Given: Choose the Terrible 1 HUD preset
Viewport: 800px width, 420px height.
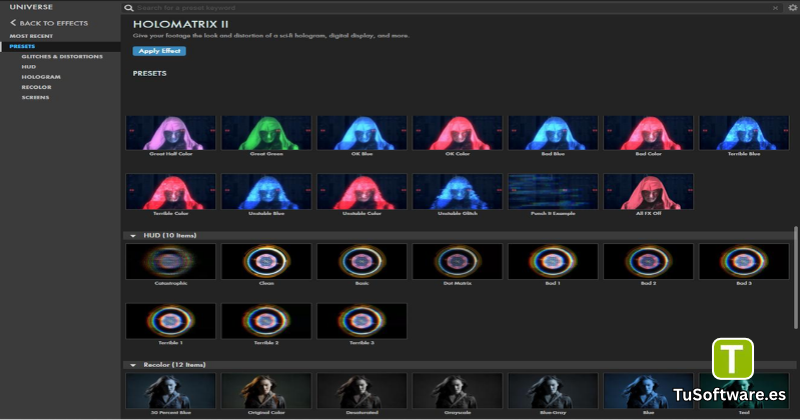Looking at the screenshot, I should pos(170,321).
